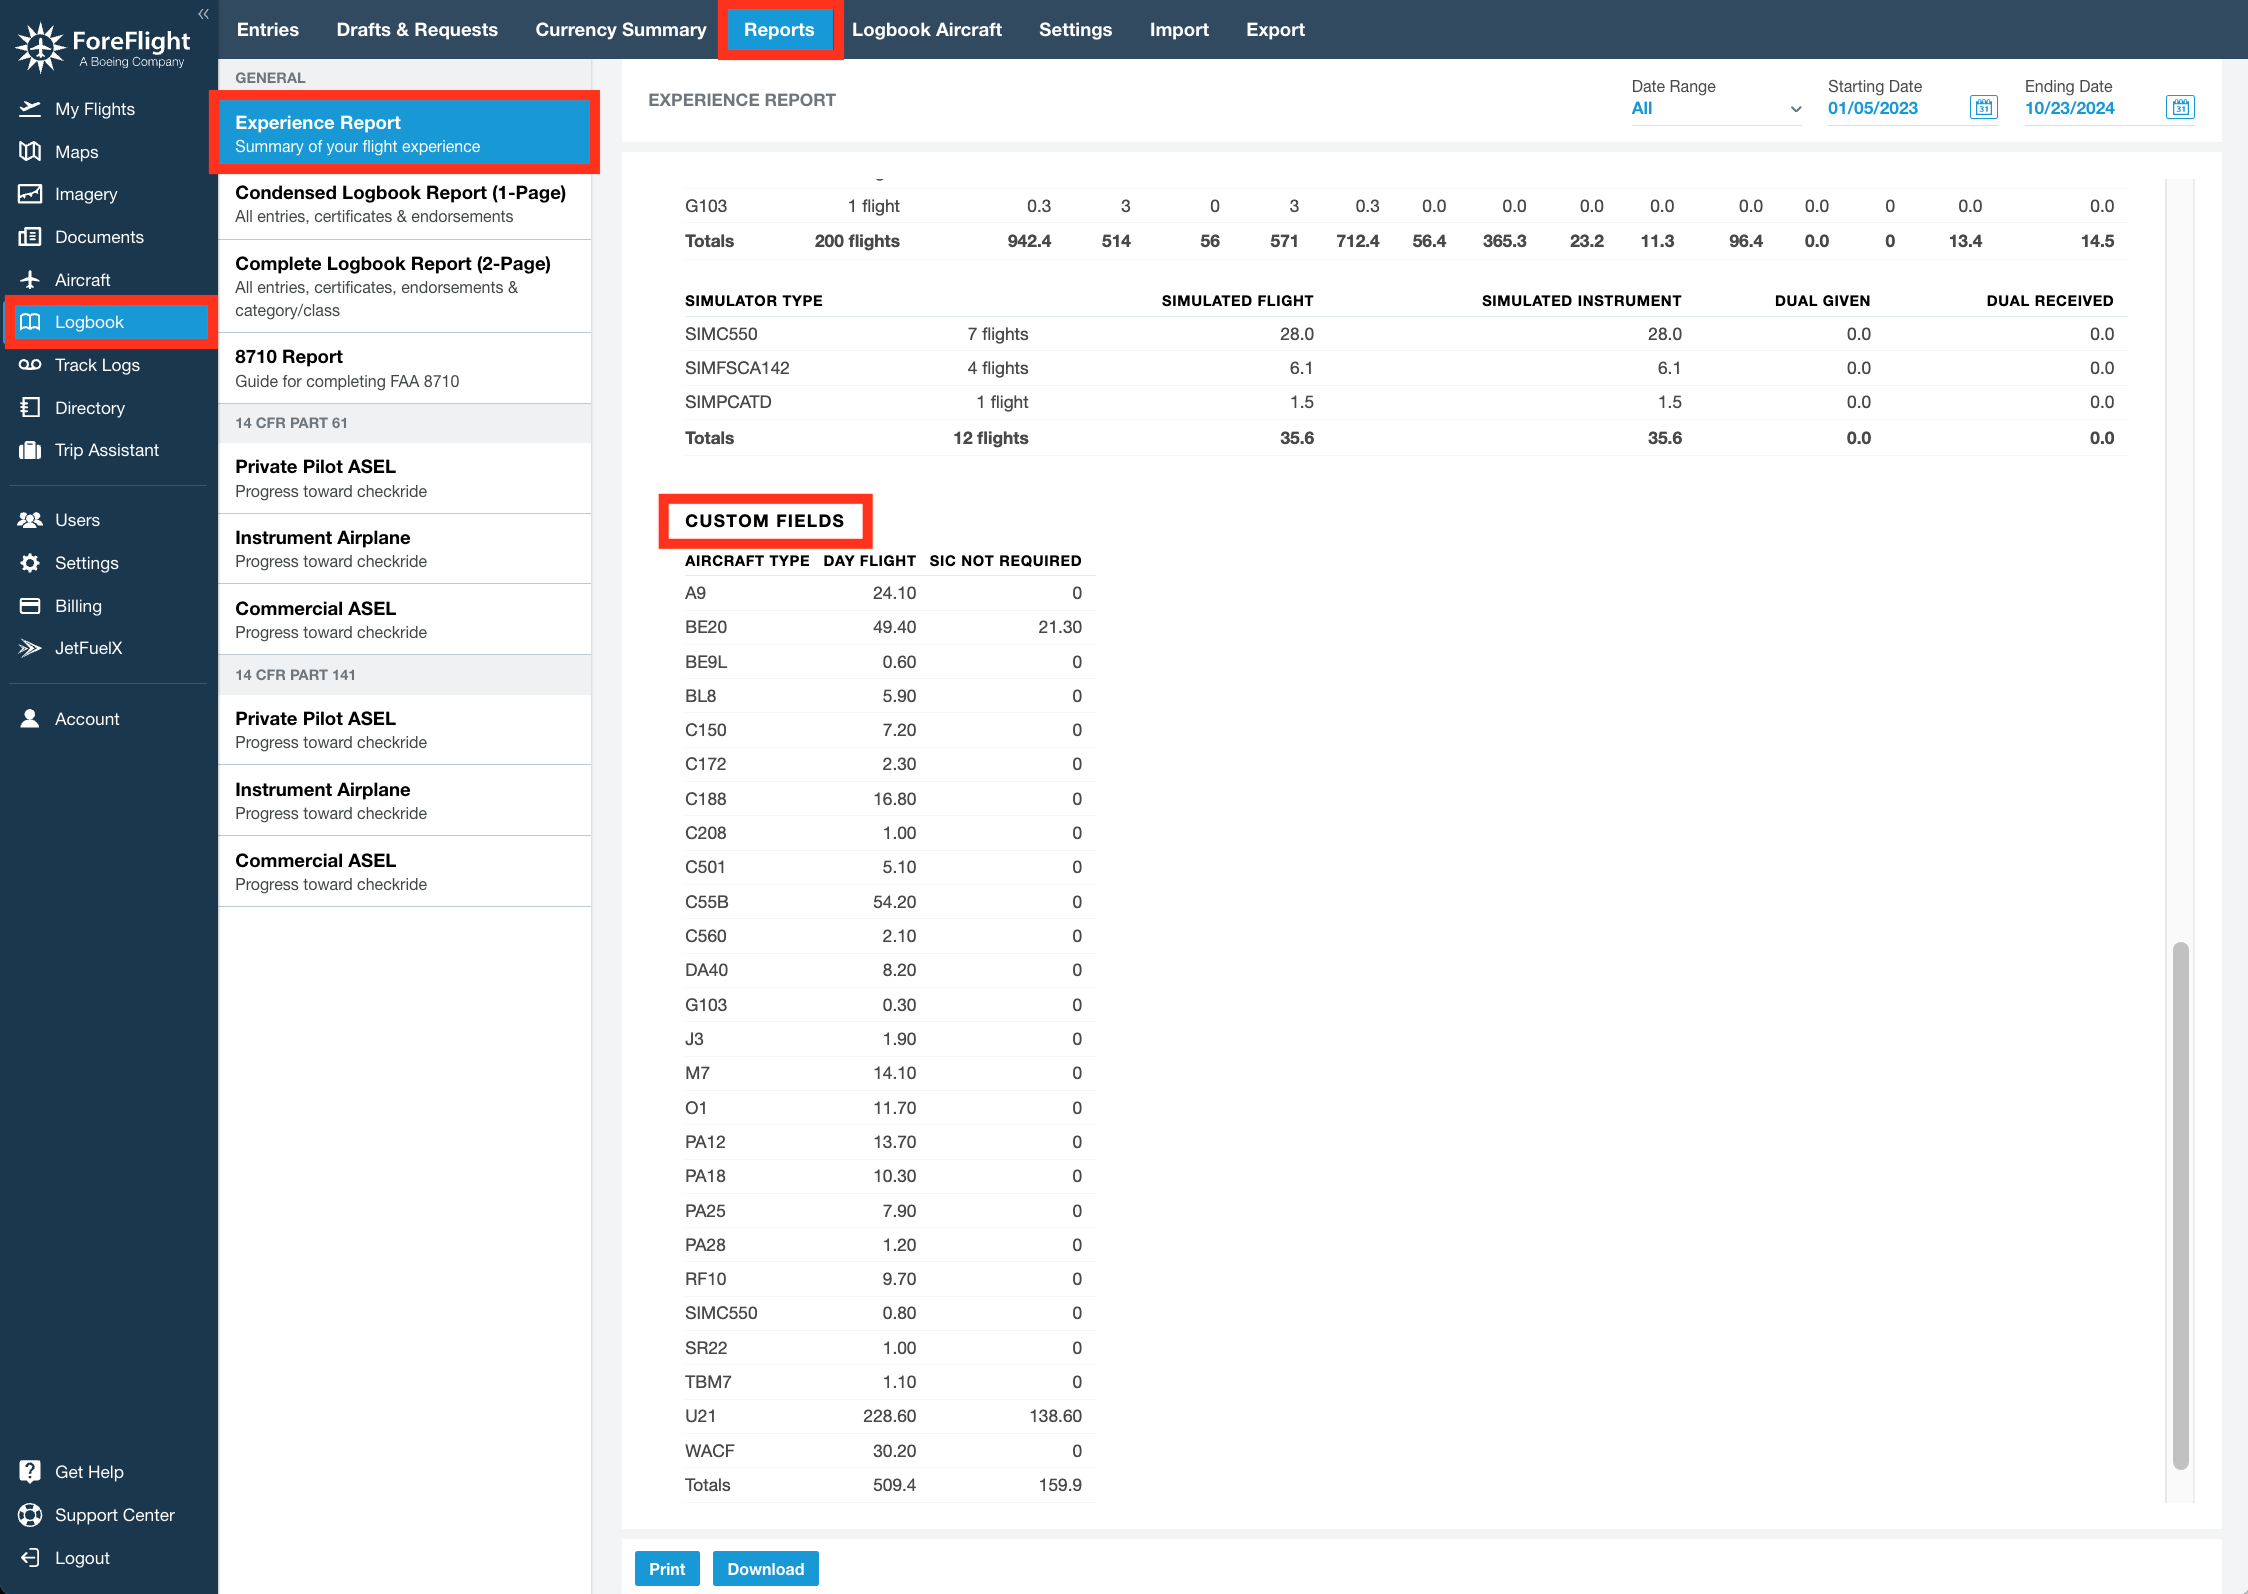Open Part 141 Instrument Airplane report
This screenshot has height=1594, width=2248.
pos(404,801)
